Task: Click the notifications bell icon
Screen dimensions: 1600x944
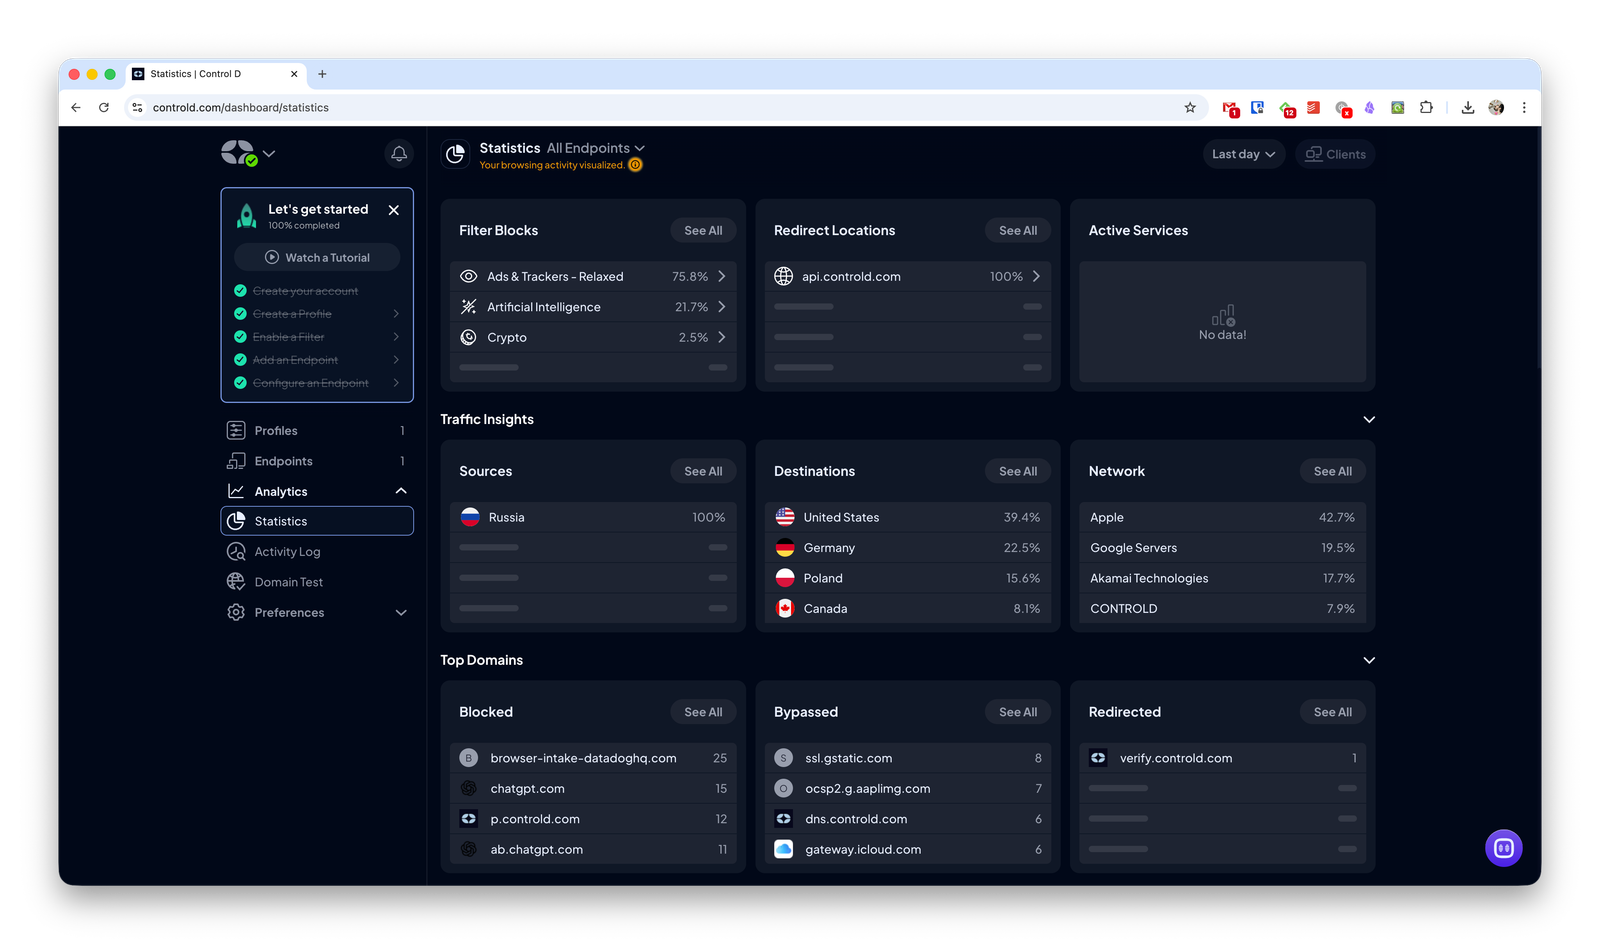Action: 399,154
